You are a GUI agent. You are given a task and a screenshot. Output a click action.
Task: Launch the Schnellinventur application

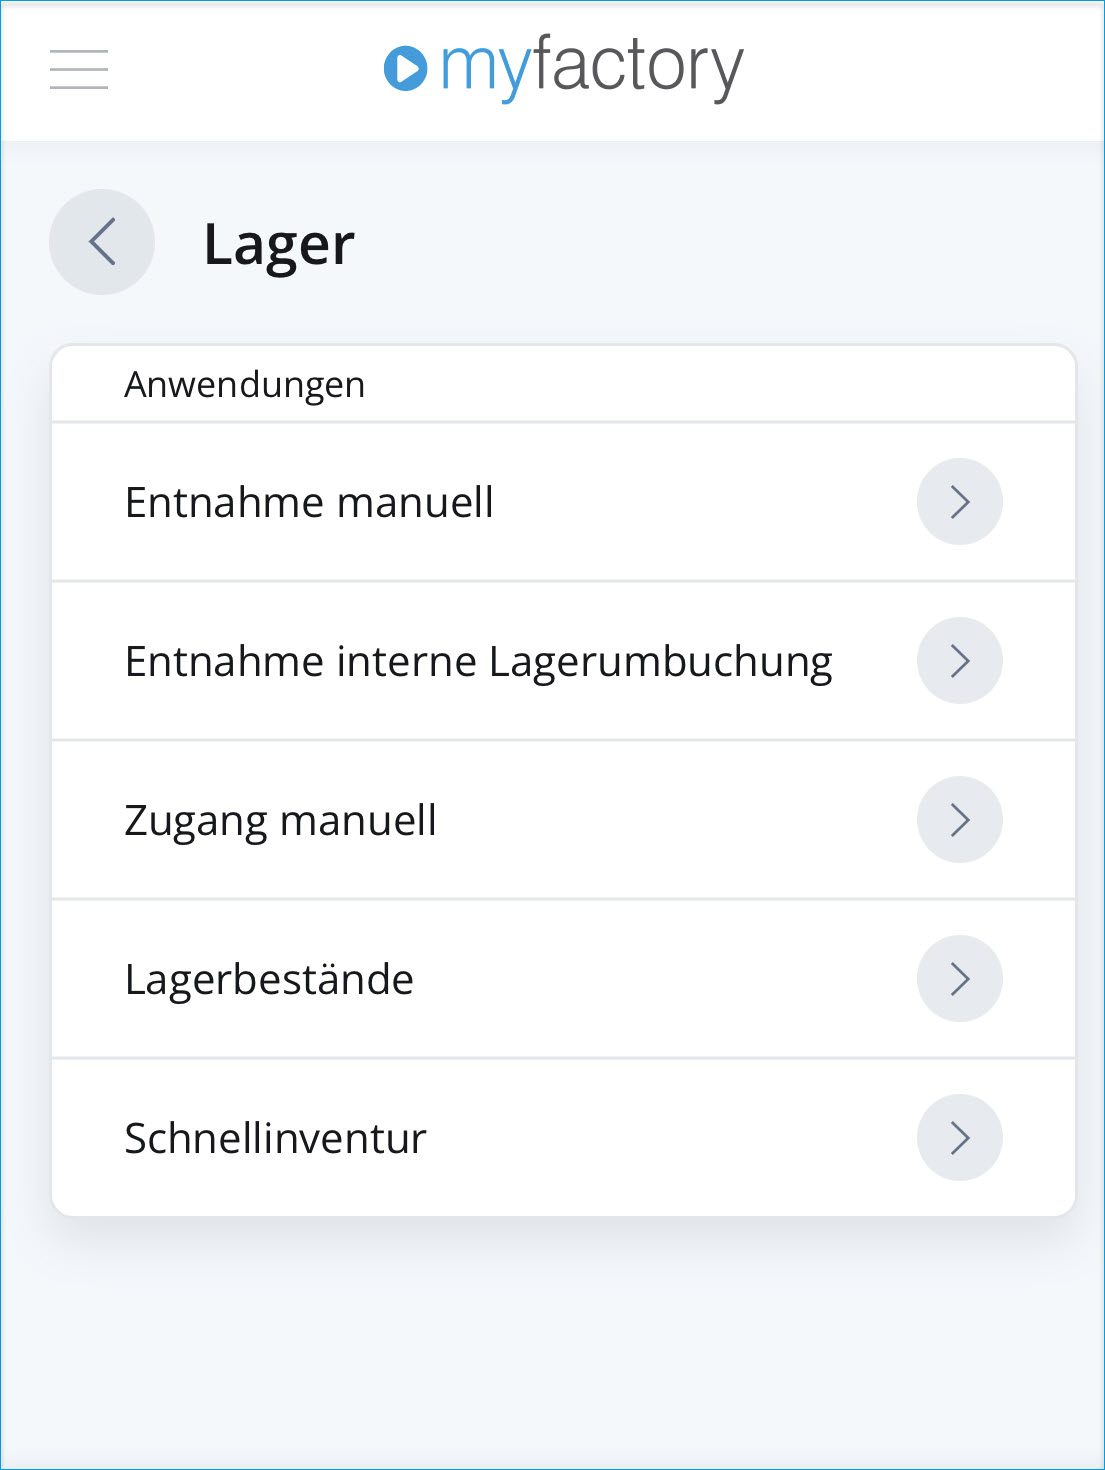click(276, 1139)
